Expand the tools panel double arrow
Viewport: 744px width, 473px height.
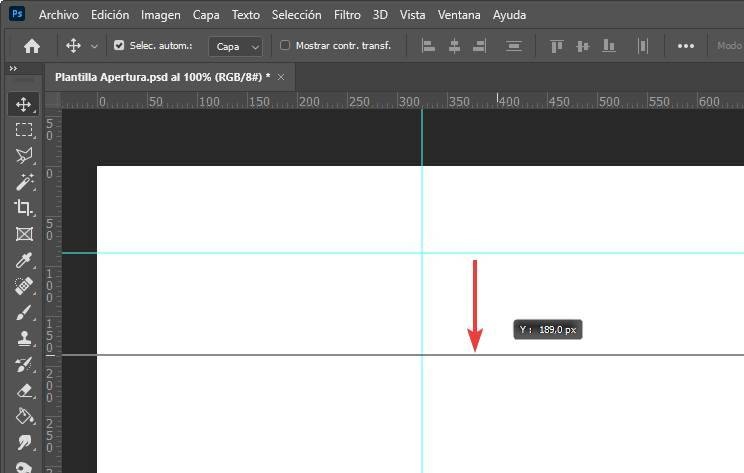13,68
